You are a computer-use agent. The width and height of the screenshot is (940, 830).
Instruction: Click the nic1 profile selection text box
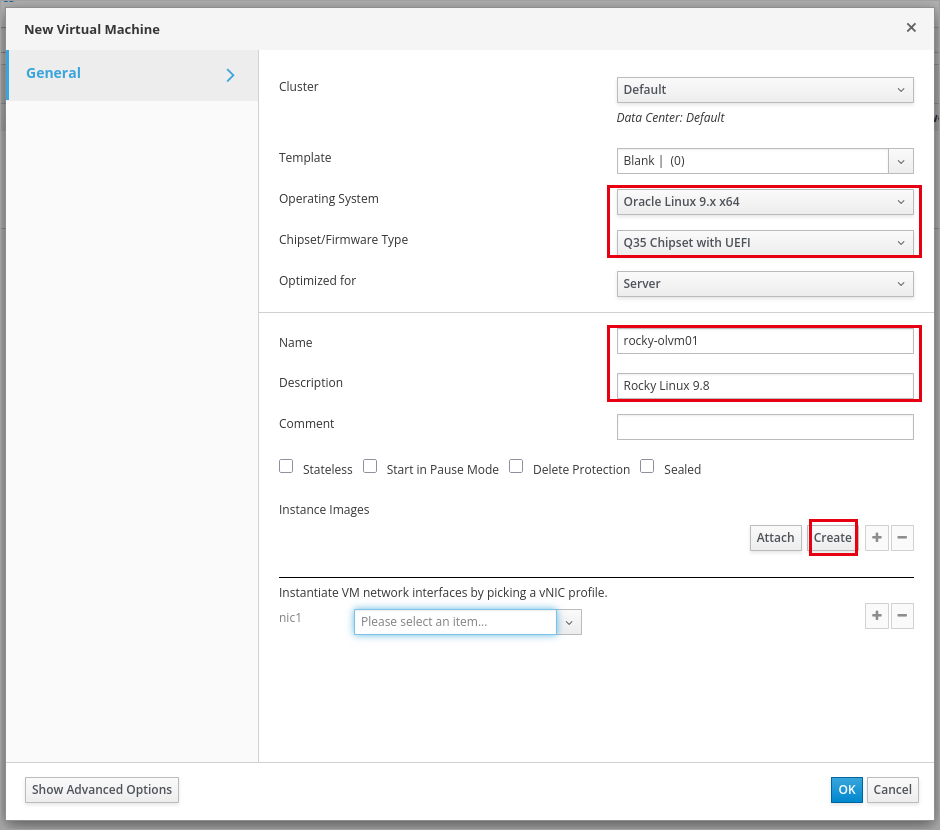click(455, 622)
